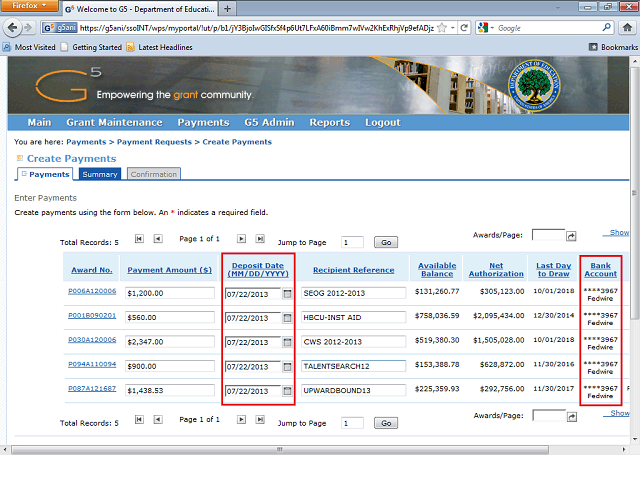The height and width of the screenshot is (480, 640).
Task: Switch to the Summary tab
Action: 100,174
